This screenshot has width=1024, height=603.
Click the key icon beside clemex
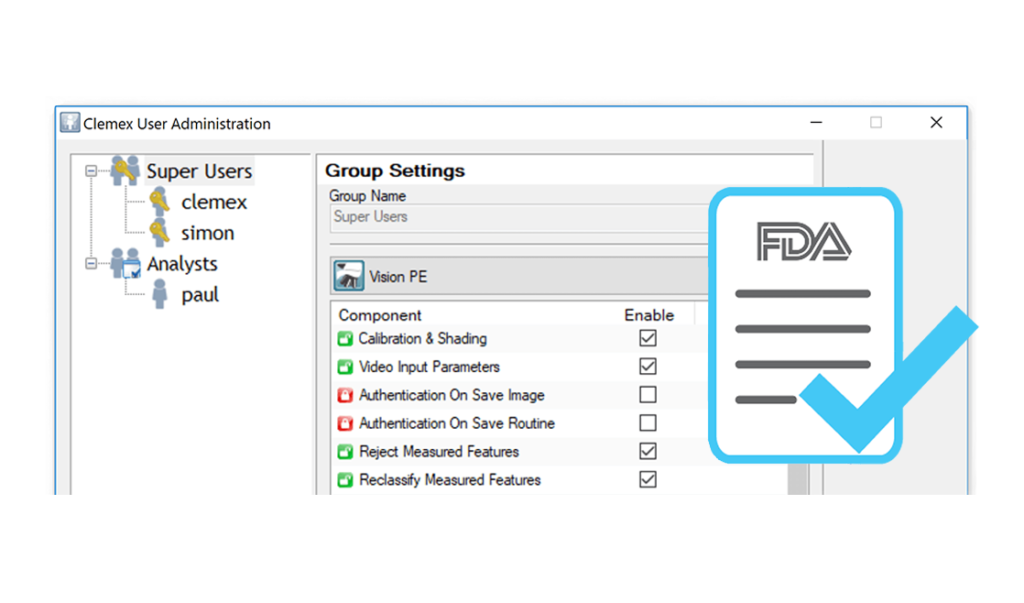coord(159,202)
